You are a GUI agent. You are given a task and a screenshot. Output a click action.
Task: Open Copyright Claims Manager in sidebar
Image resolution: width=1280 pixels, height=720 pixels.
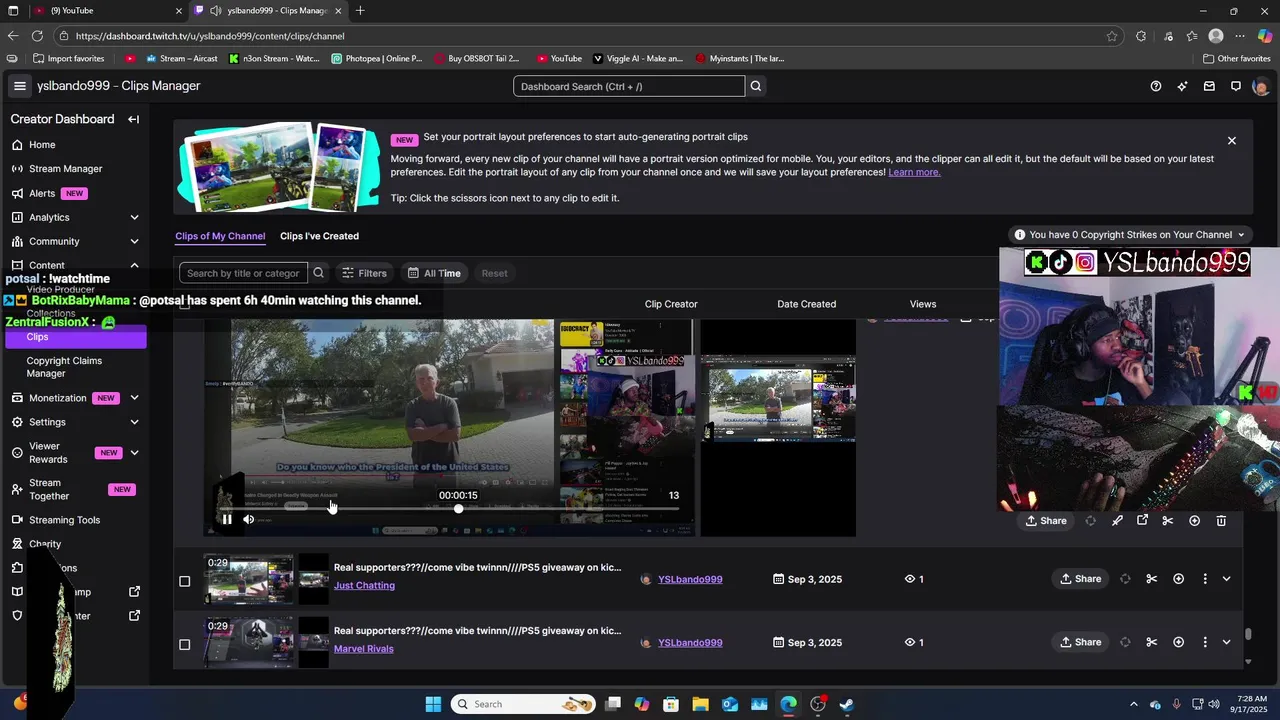64,367
